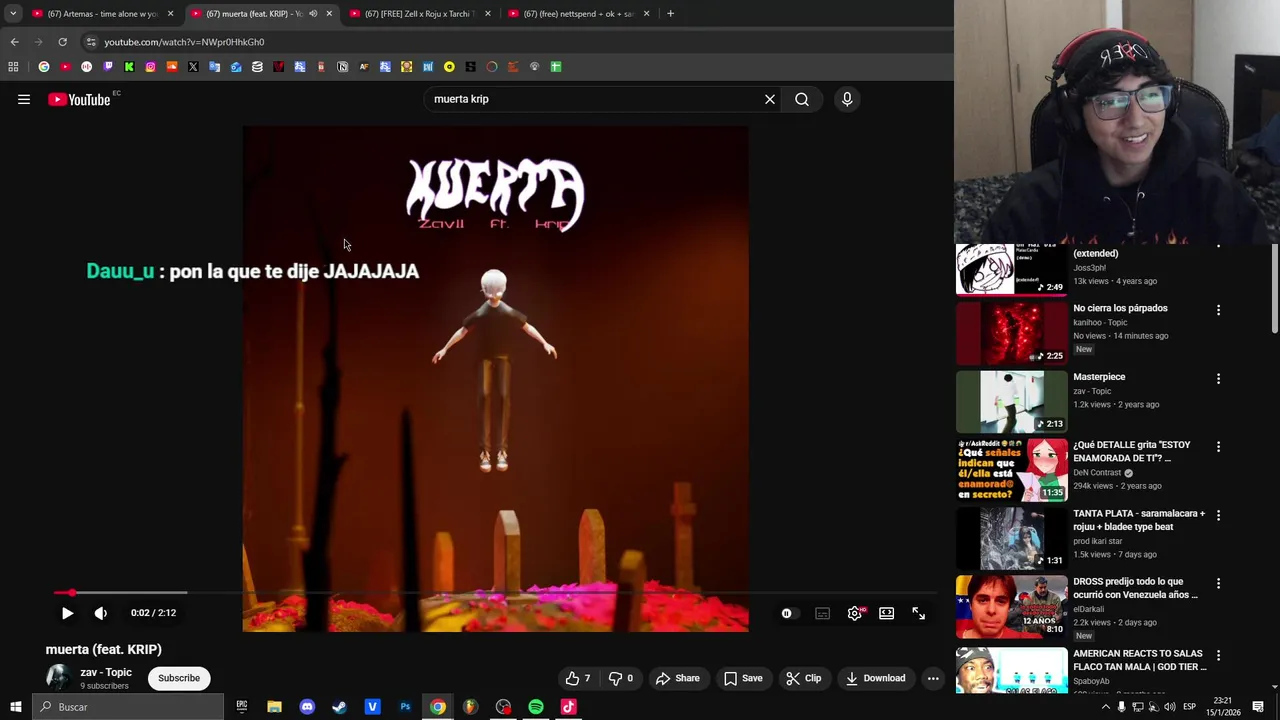The width and height of the screenshot is (1280, 720).
Task: Open Discord from the taskbar
Action: [307, 707]
